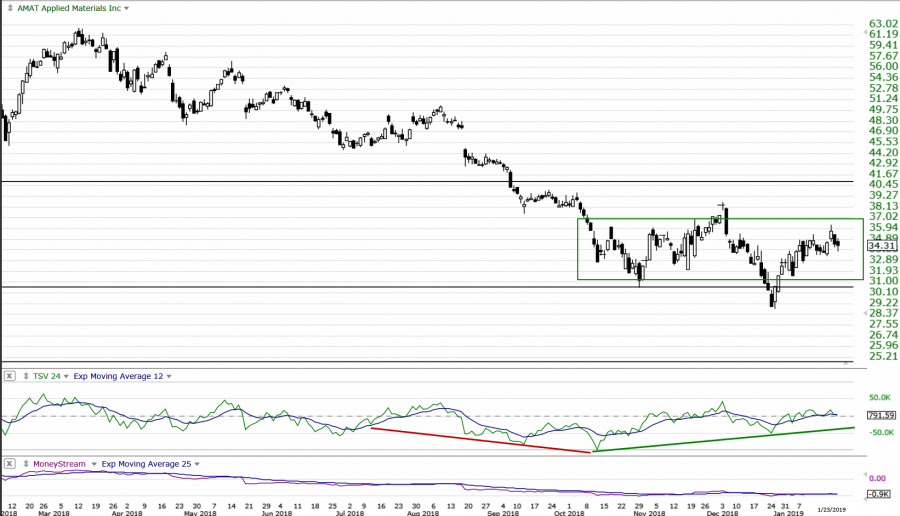Image resolution: width=900 pixels, height=516 pixels.
Task: Click the 31.00 price scale label
Action: click(x=883, y=281)
